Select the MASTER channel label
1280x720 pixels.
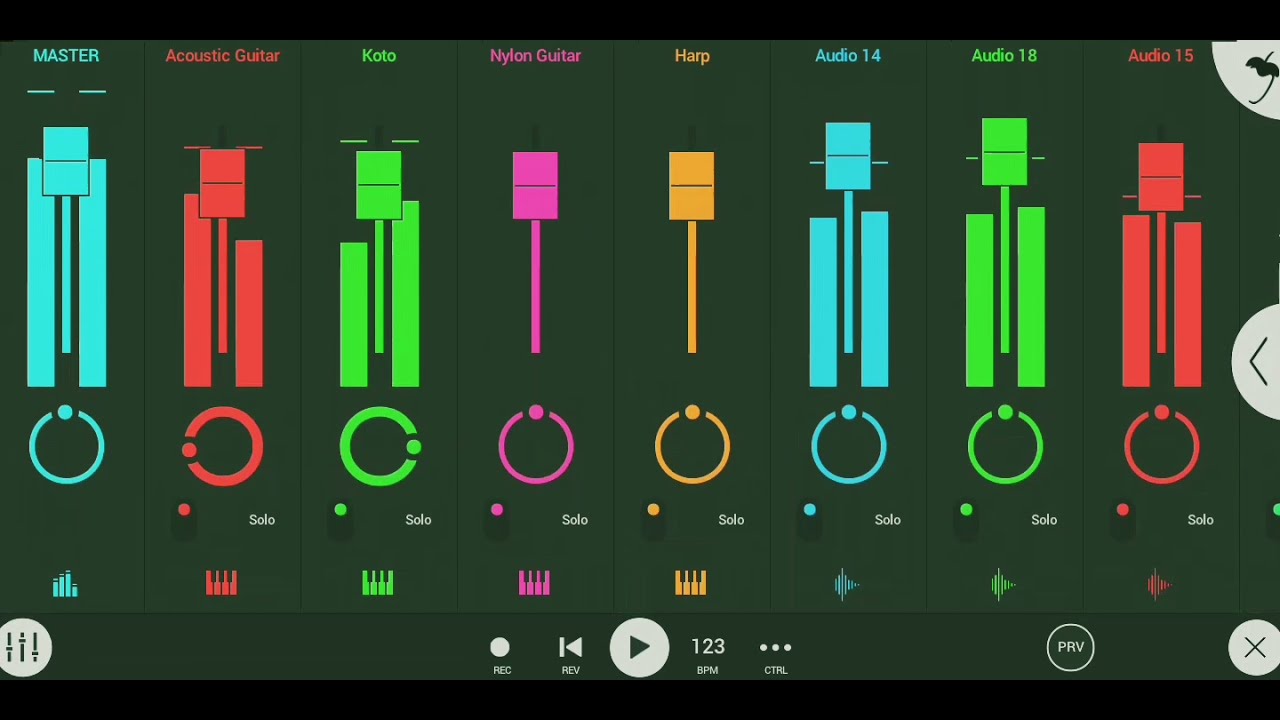(x=66, y=56)
